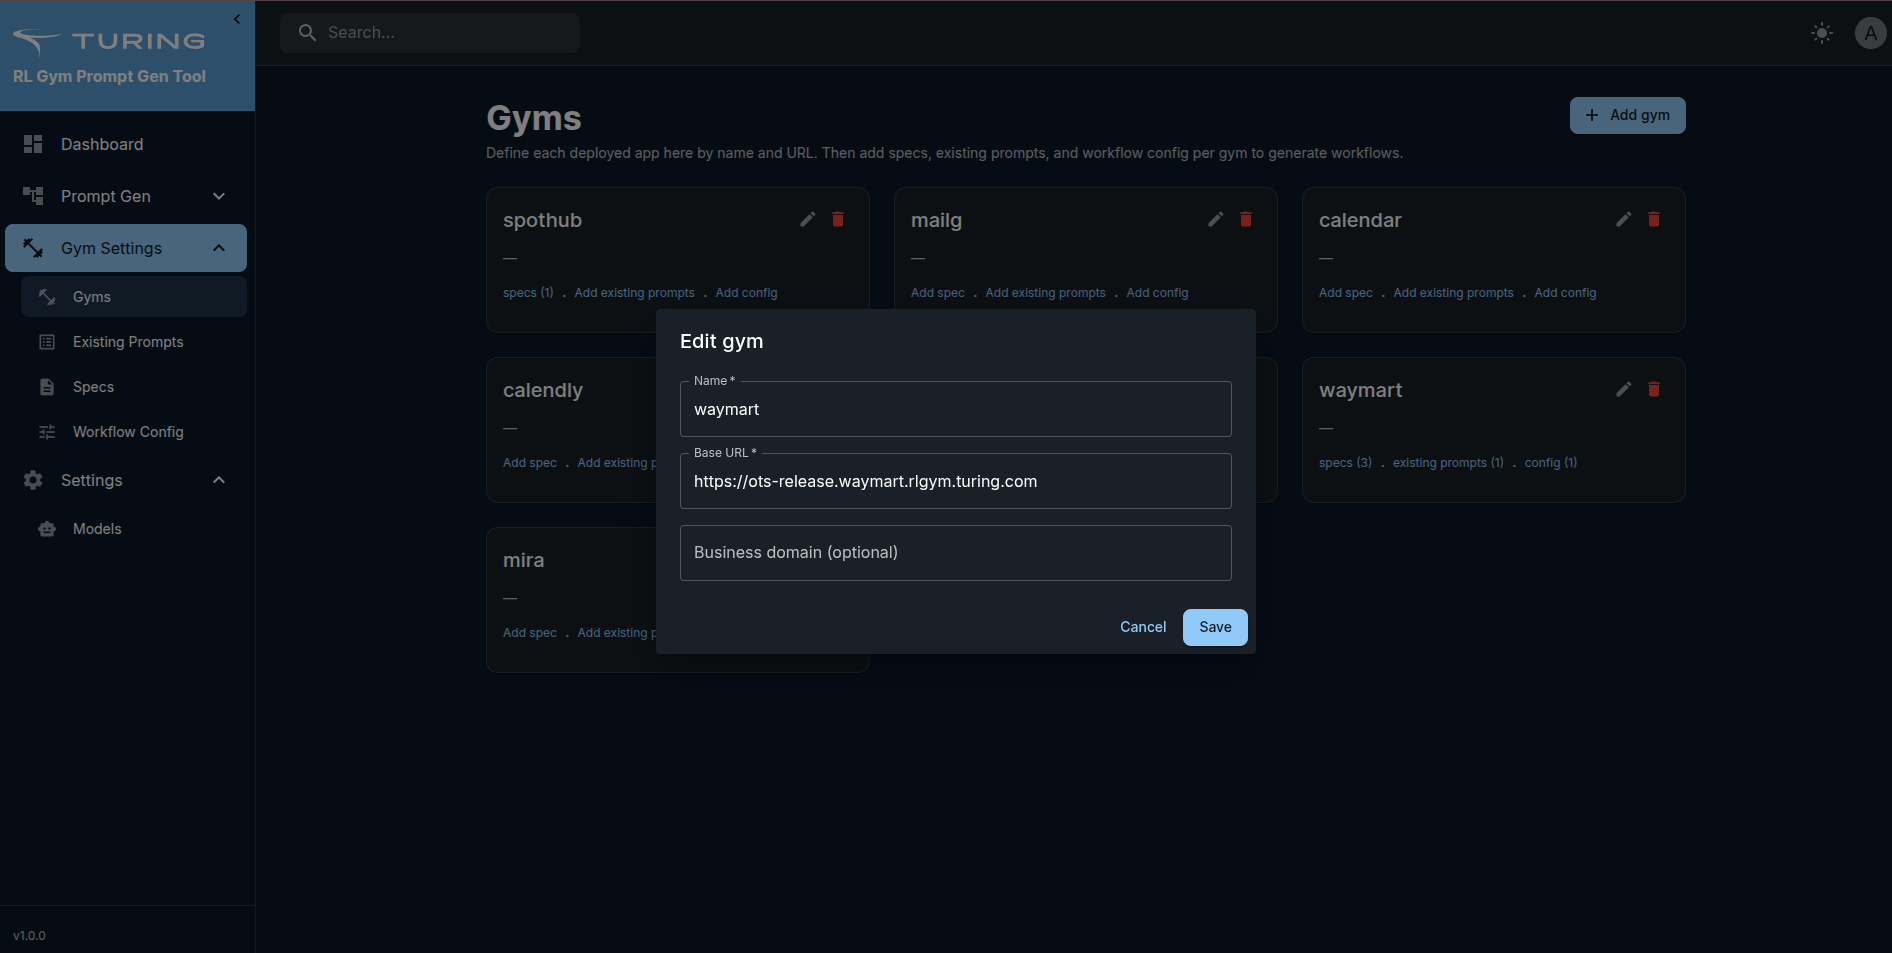Click the search magnifier icon
This screenshot has height=953, width=1892.
coord(307,32)
